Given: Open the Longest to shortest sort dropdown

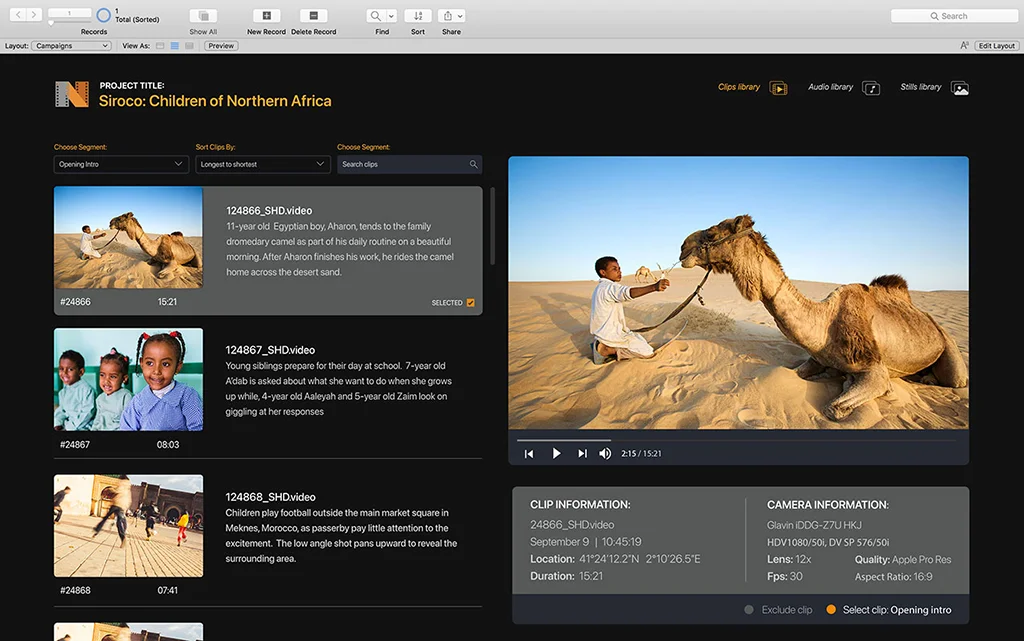Looking at the screenshot, I should pyautogui.click(x=263, y=164).
